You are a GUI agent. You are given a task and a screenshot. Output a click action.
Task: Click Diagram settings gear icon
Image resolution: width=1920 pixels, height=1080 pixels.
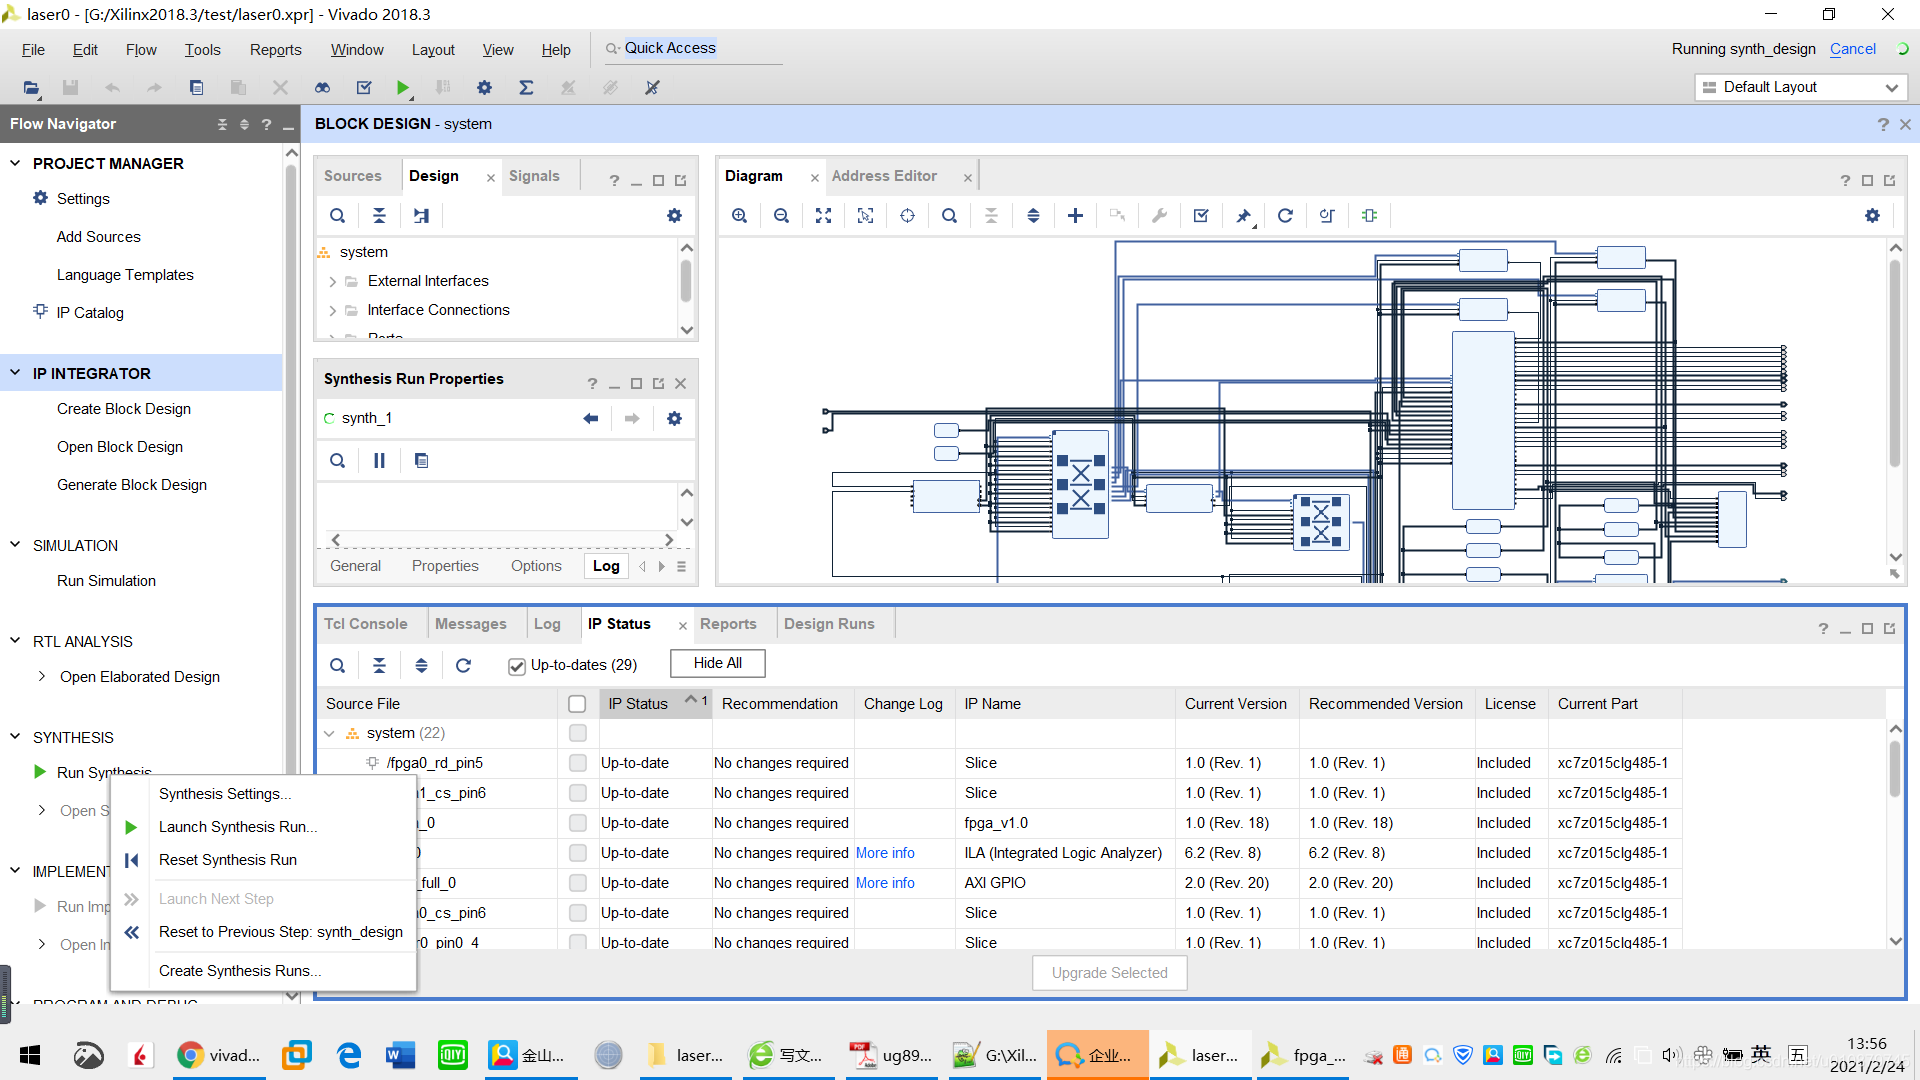[x=1872, y=216]
